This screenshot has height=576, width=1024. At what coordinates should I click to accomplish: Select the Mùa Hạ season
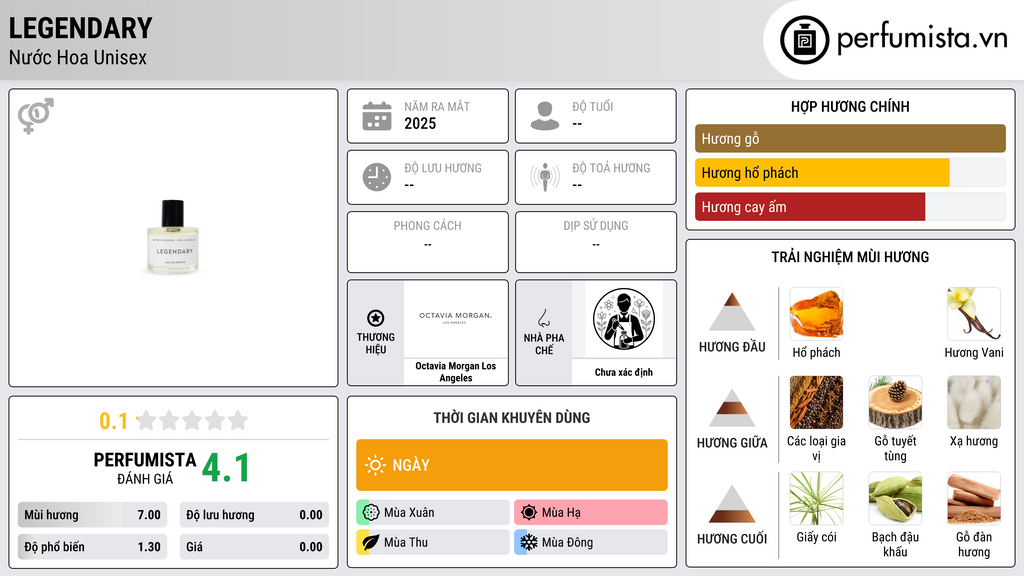[x=591, y=512]
